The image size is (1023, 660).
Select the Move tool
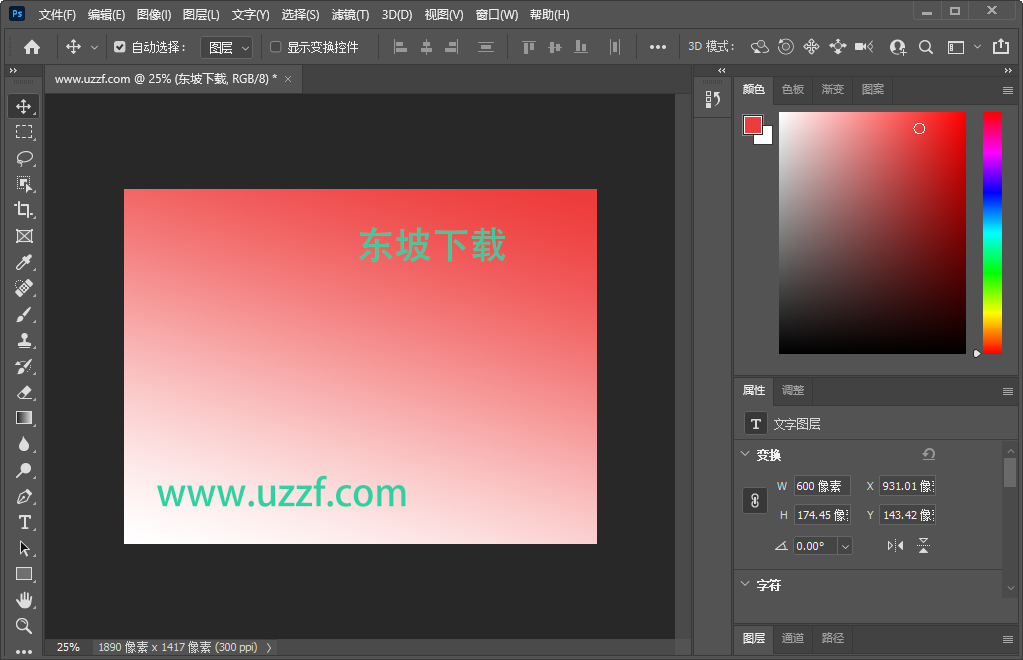click(24, 105)
